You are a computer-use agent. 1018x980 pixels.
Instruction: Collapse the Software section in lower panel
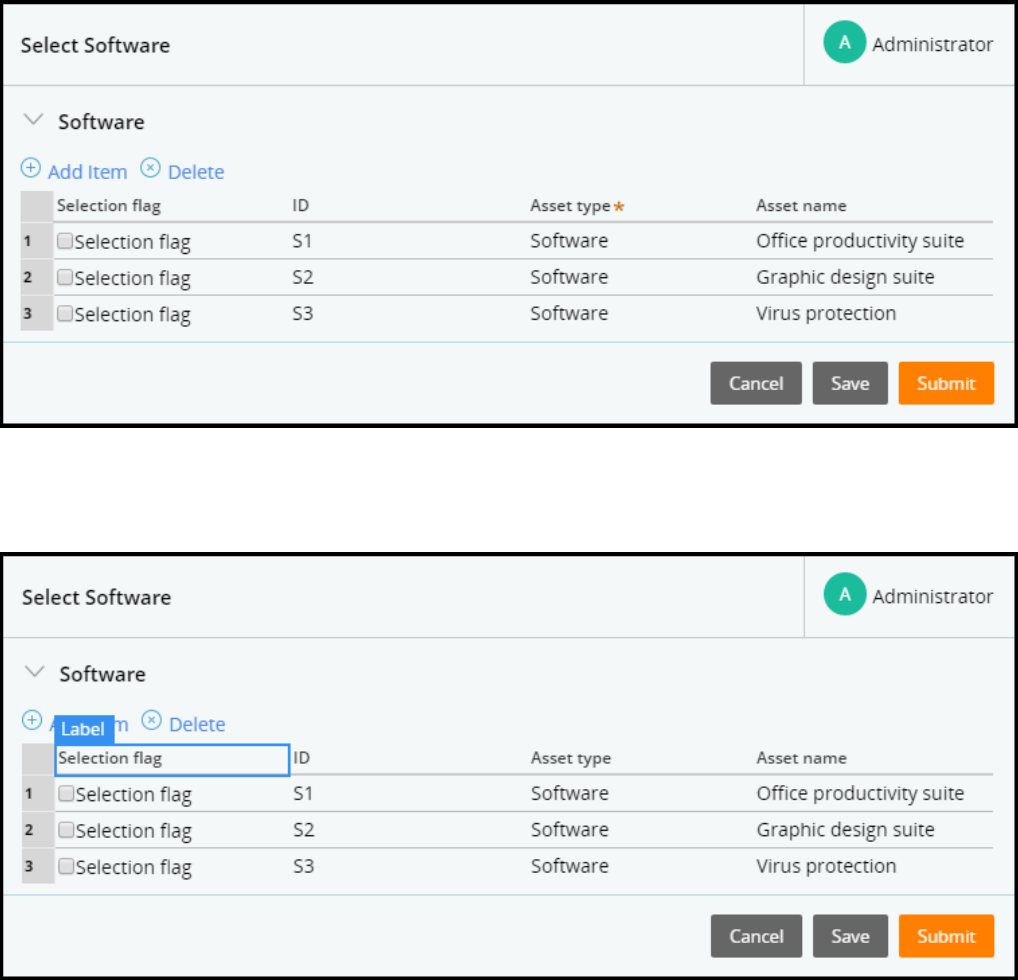click(x=35, y=673)
